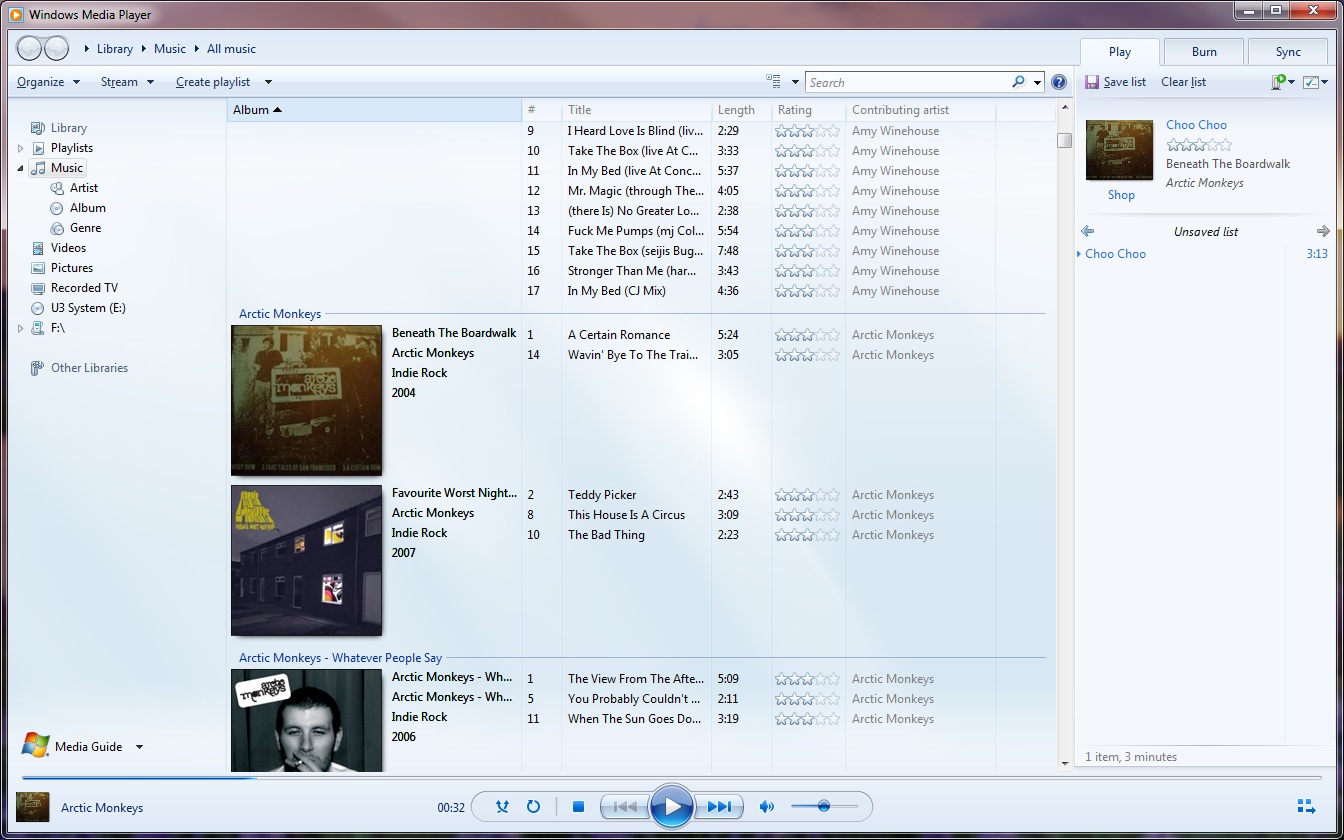Select the track A Certain Romance
This screenshot has width=1344, height=840.
(619, 335)
